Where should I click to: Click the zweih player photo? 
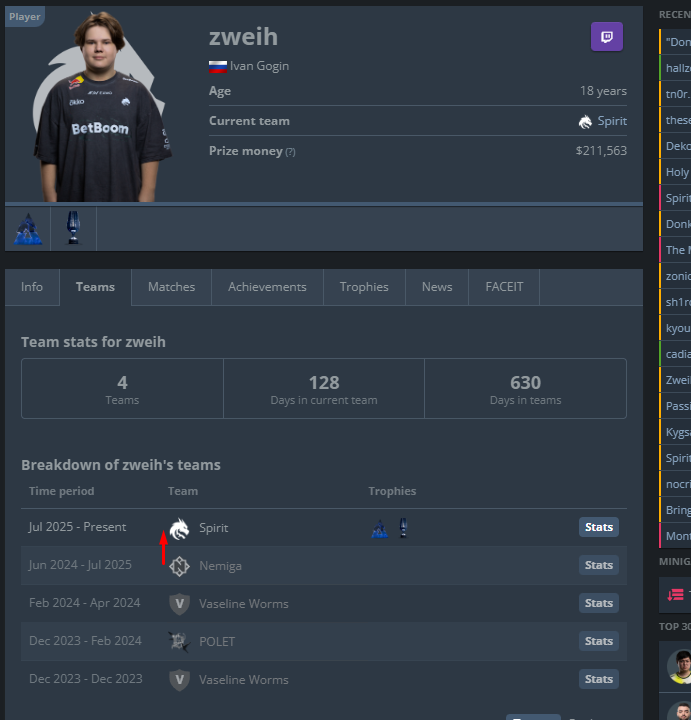click(102, 107)
